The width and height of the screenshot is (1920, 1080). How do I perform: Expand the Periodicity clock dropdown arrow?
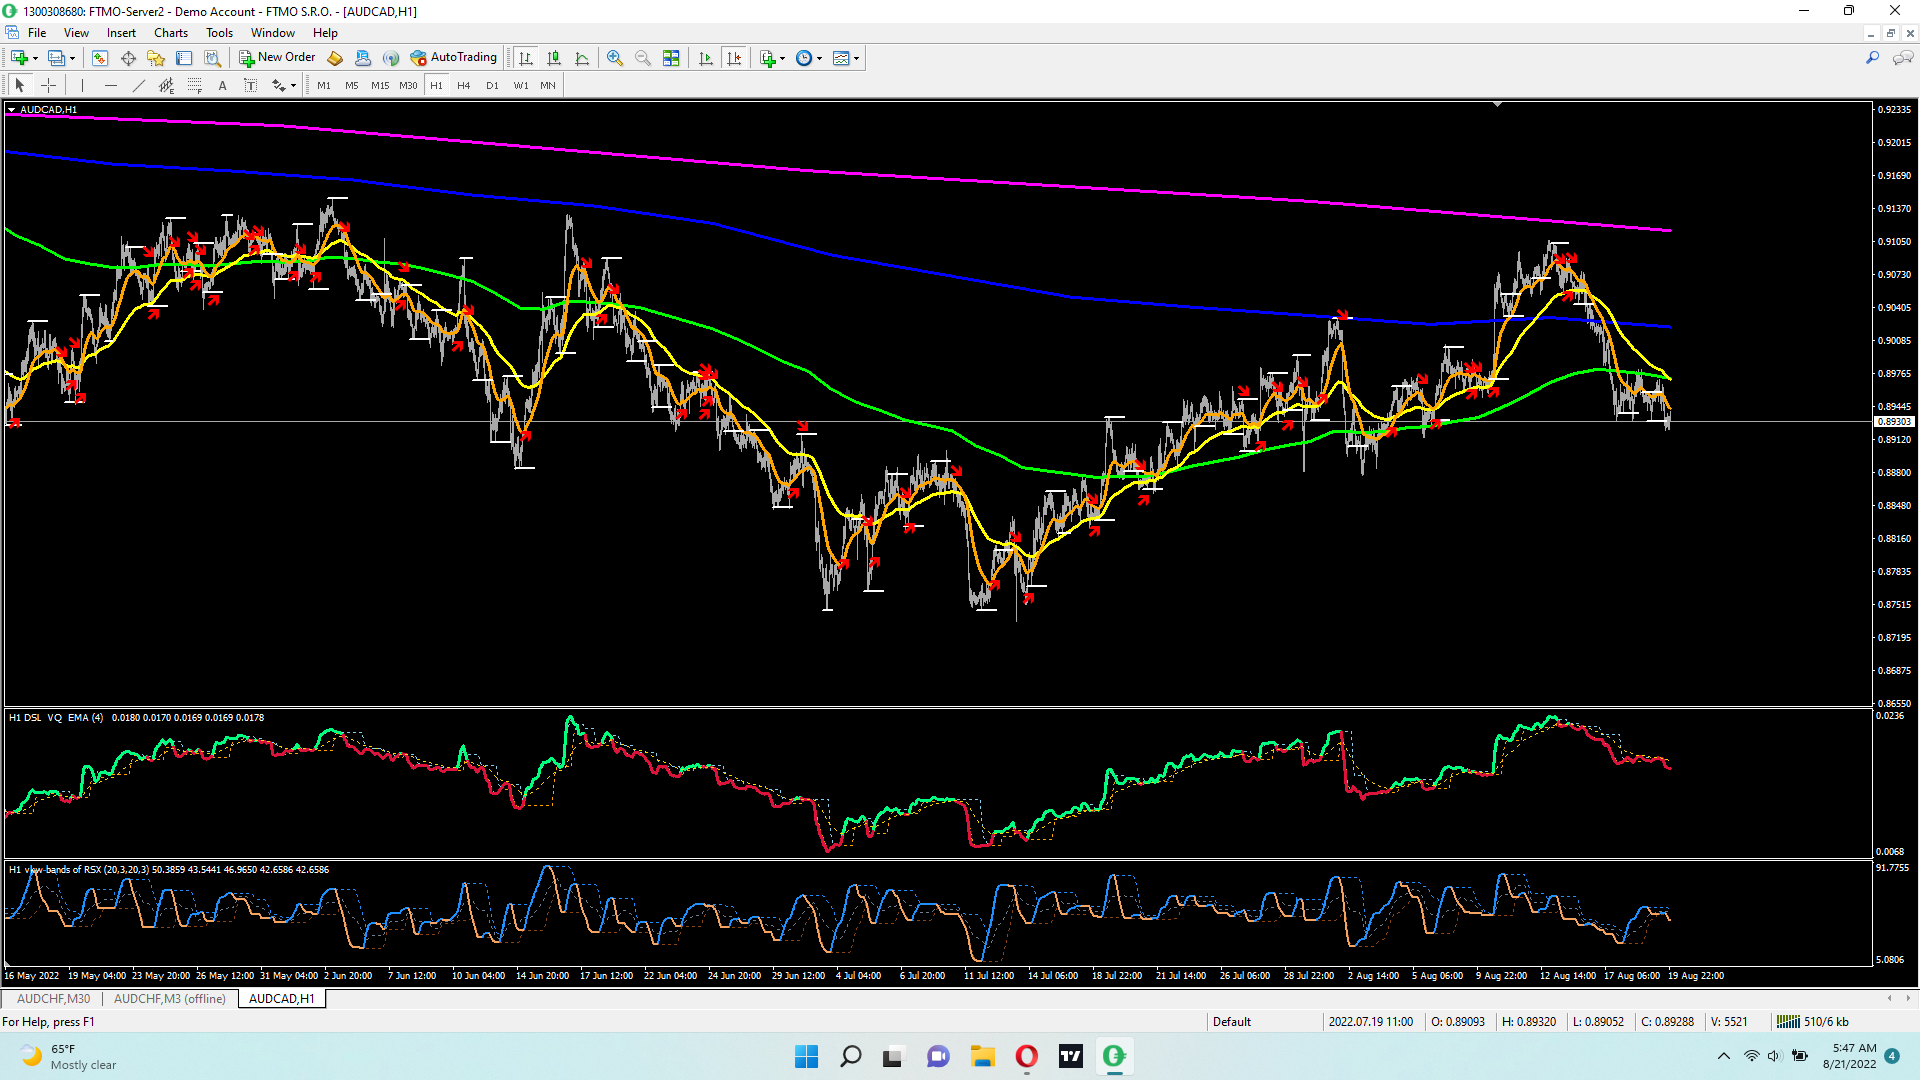click(819, 58)
